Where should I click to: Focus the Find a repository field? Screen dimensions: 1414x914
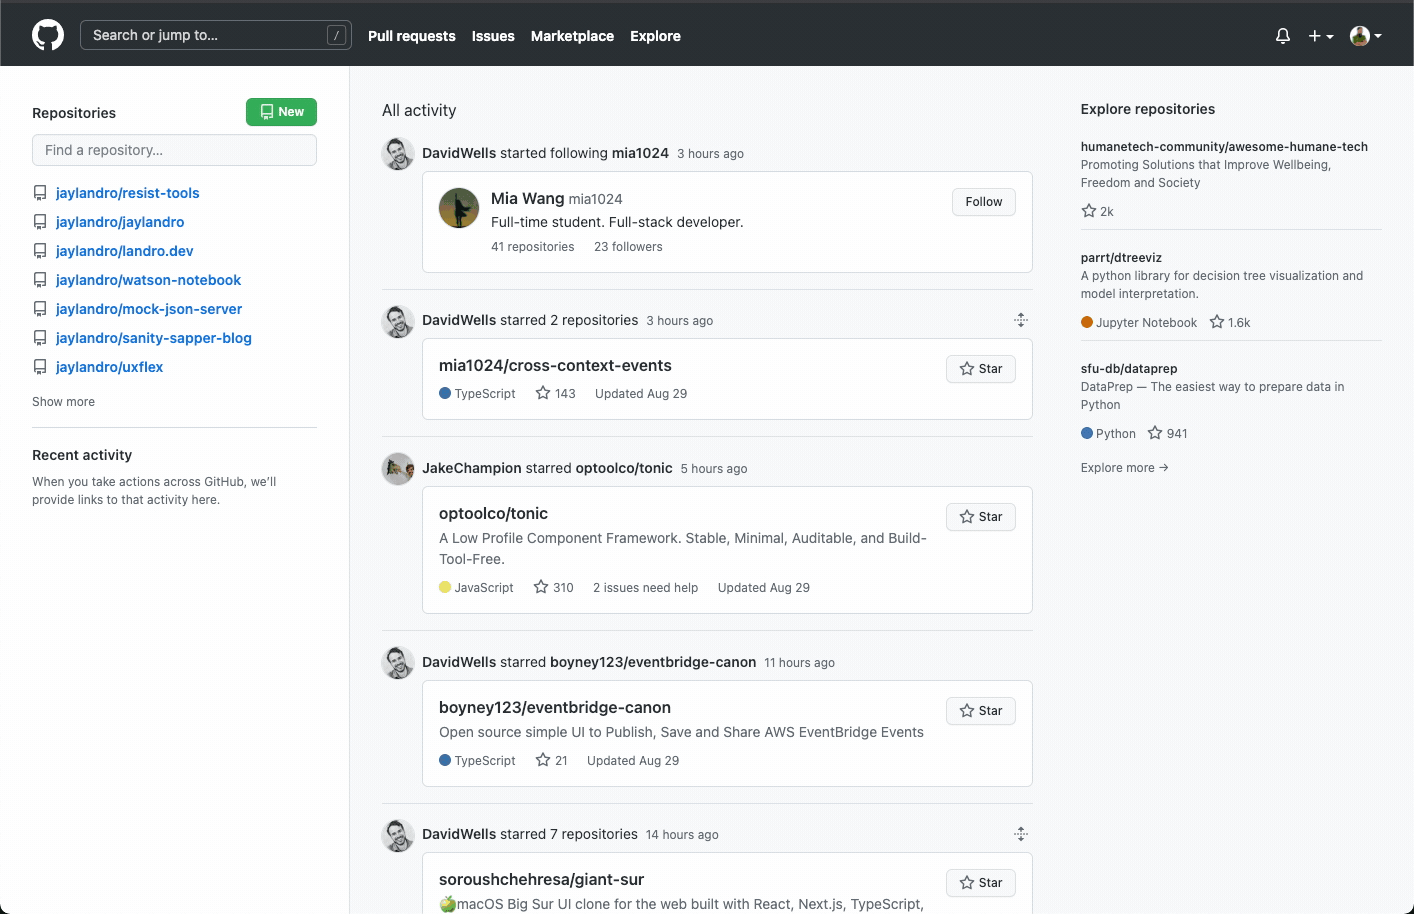(x=174, y=150)
